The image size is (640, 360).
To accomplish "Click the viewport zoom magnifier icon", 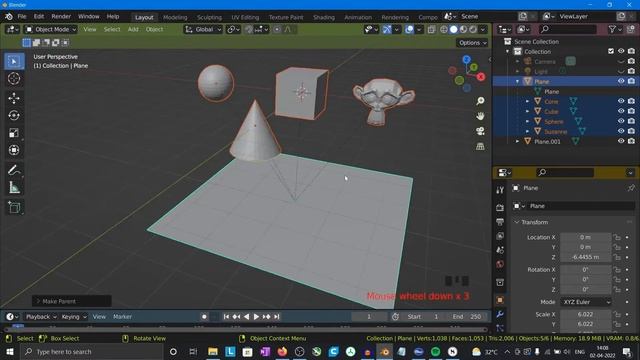I will tap(480, 101).
